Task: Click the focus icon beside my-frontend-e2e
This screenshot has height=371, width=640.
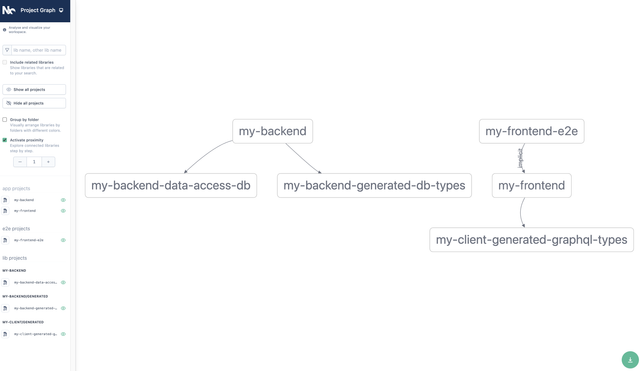Action: point(5,240)
